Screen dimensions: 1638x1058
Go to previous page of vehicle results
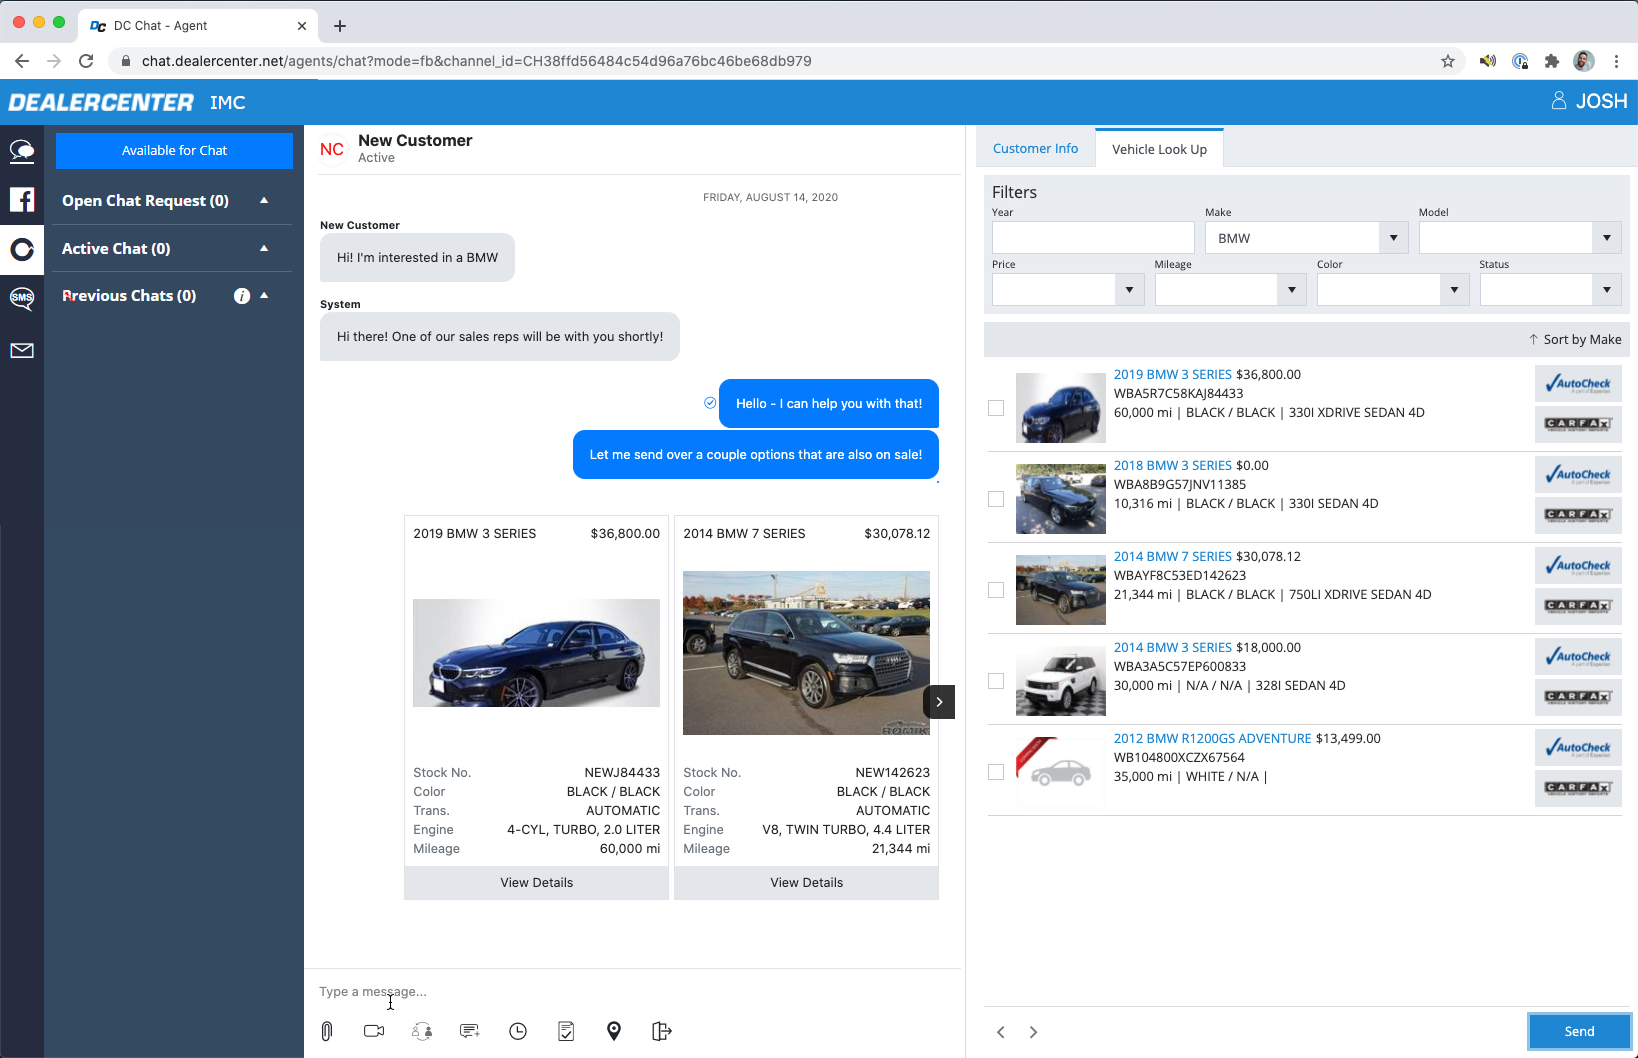[x=1001, y=1032]
